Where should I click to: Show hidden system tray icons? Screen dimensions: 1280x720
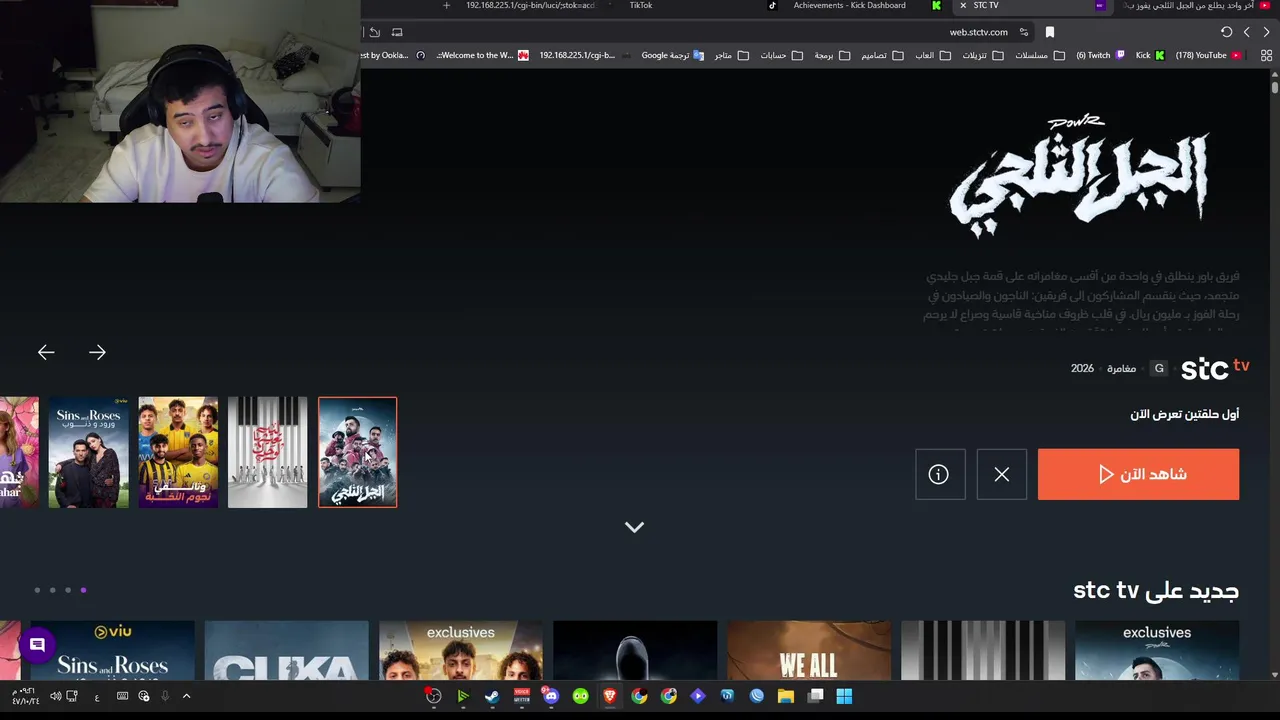click(186, 696)
